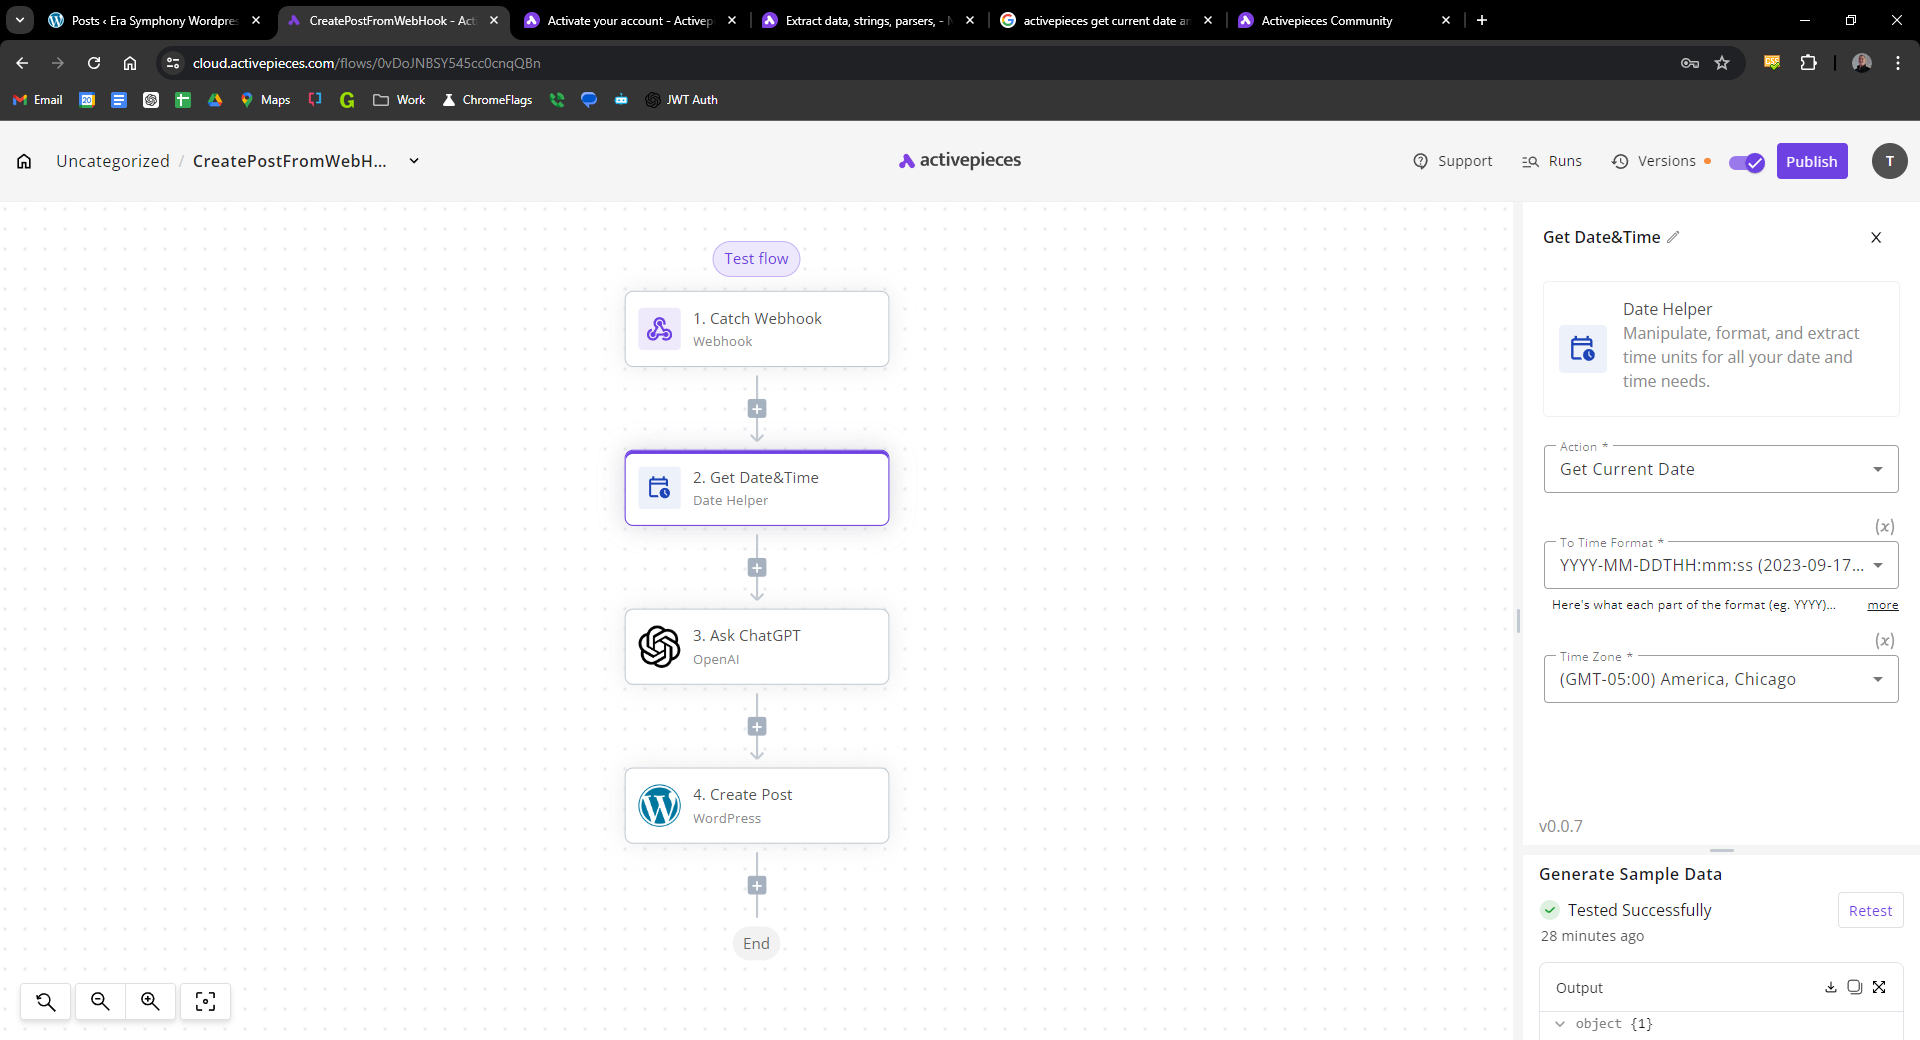
Task: Click the Webhook step icon
Action: coord(659,329)
